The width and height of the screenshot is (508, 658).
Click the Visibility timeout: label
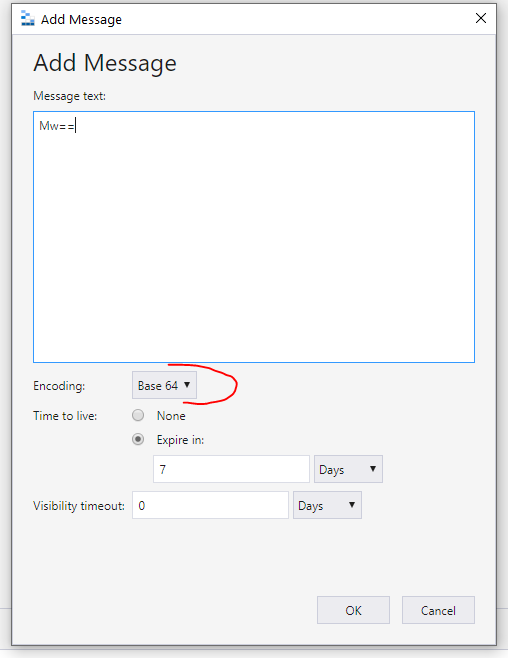coord(79,506)
